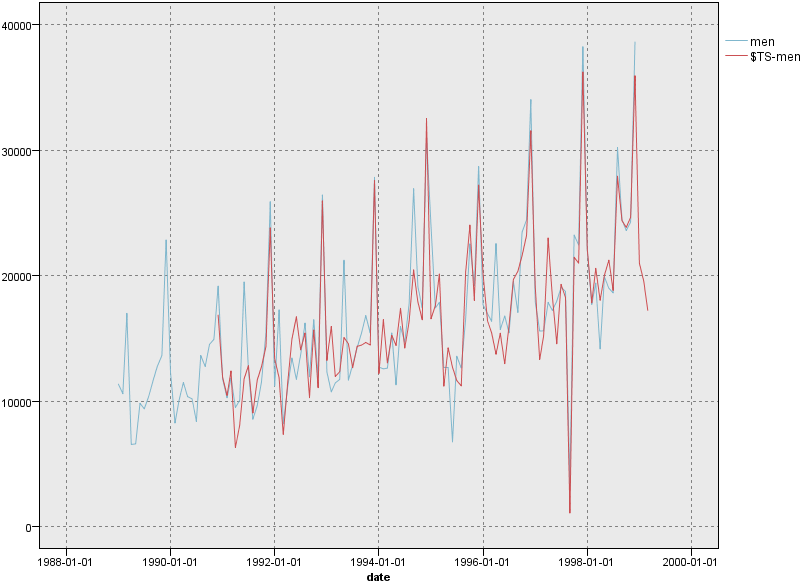
Task: Click the 30000 y-axis tick label
Action: [19, 151]
